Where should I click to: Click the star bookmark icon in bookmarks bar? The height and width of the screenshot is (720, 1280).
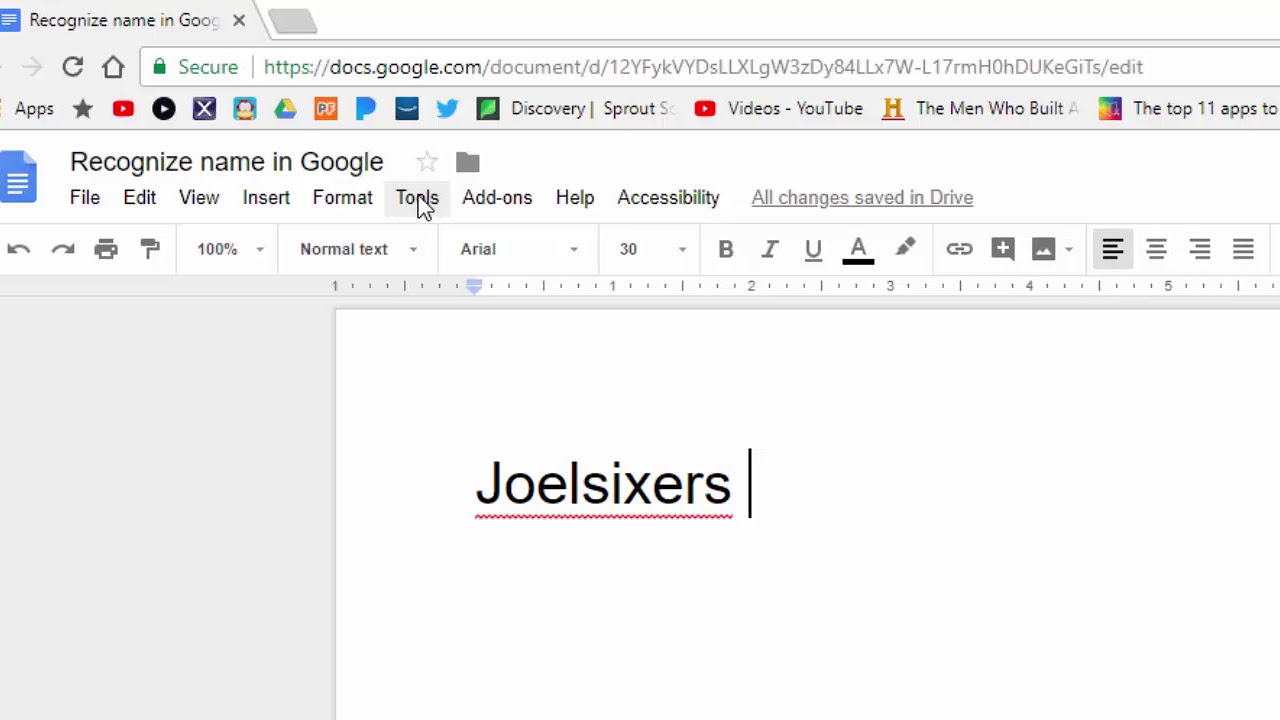pyautogui.click(x=83, y=109)
